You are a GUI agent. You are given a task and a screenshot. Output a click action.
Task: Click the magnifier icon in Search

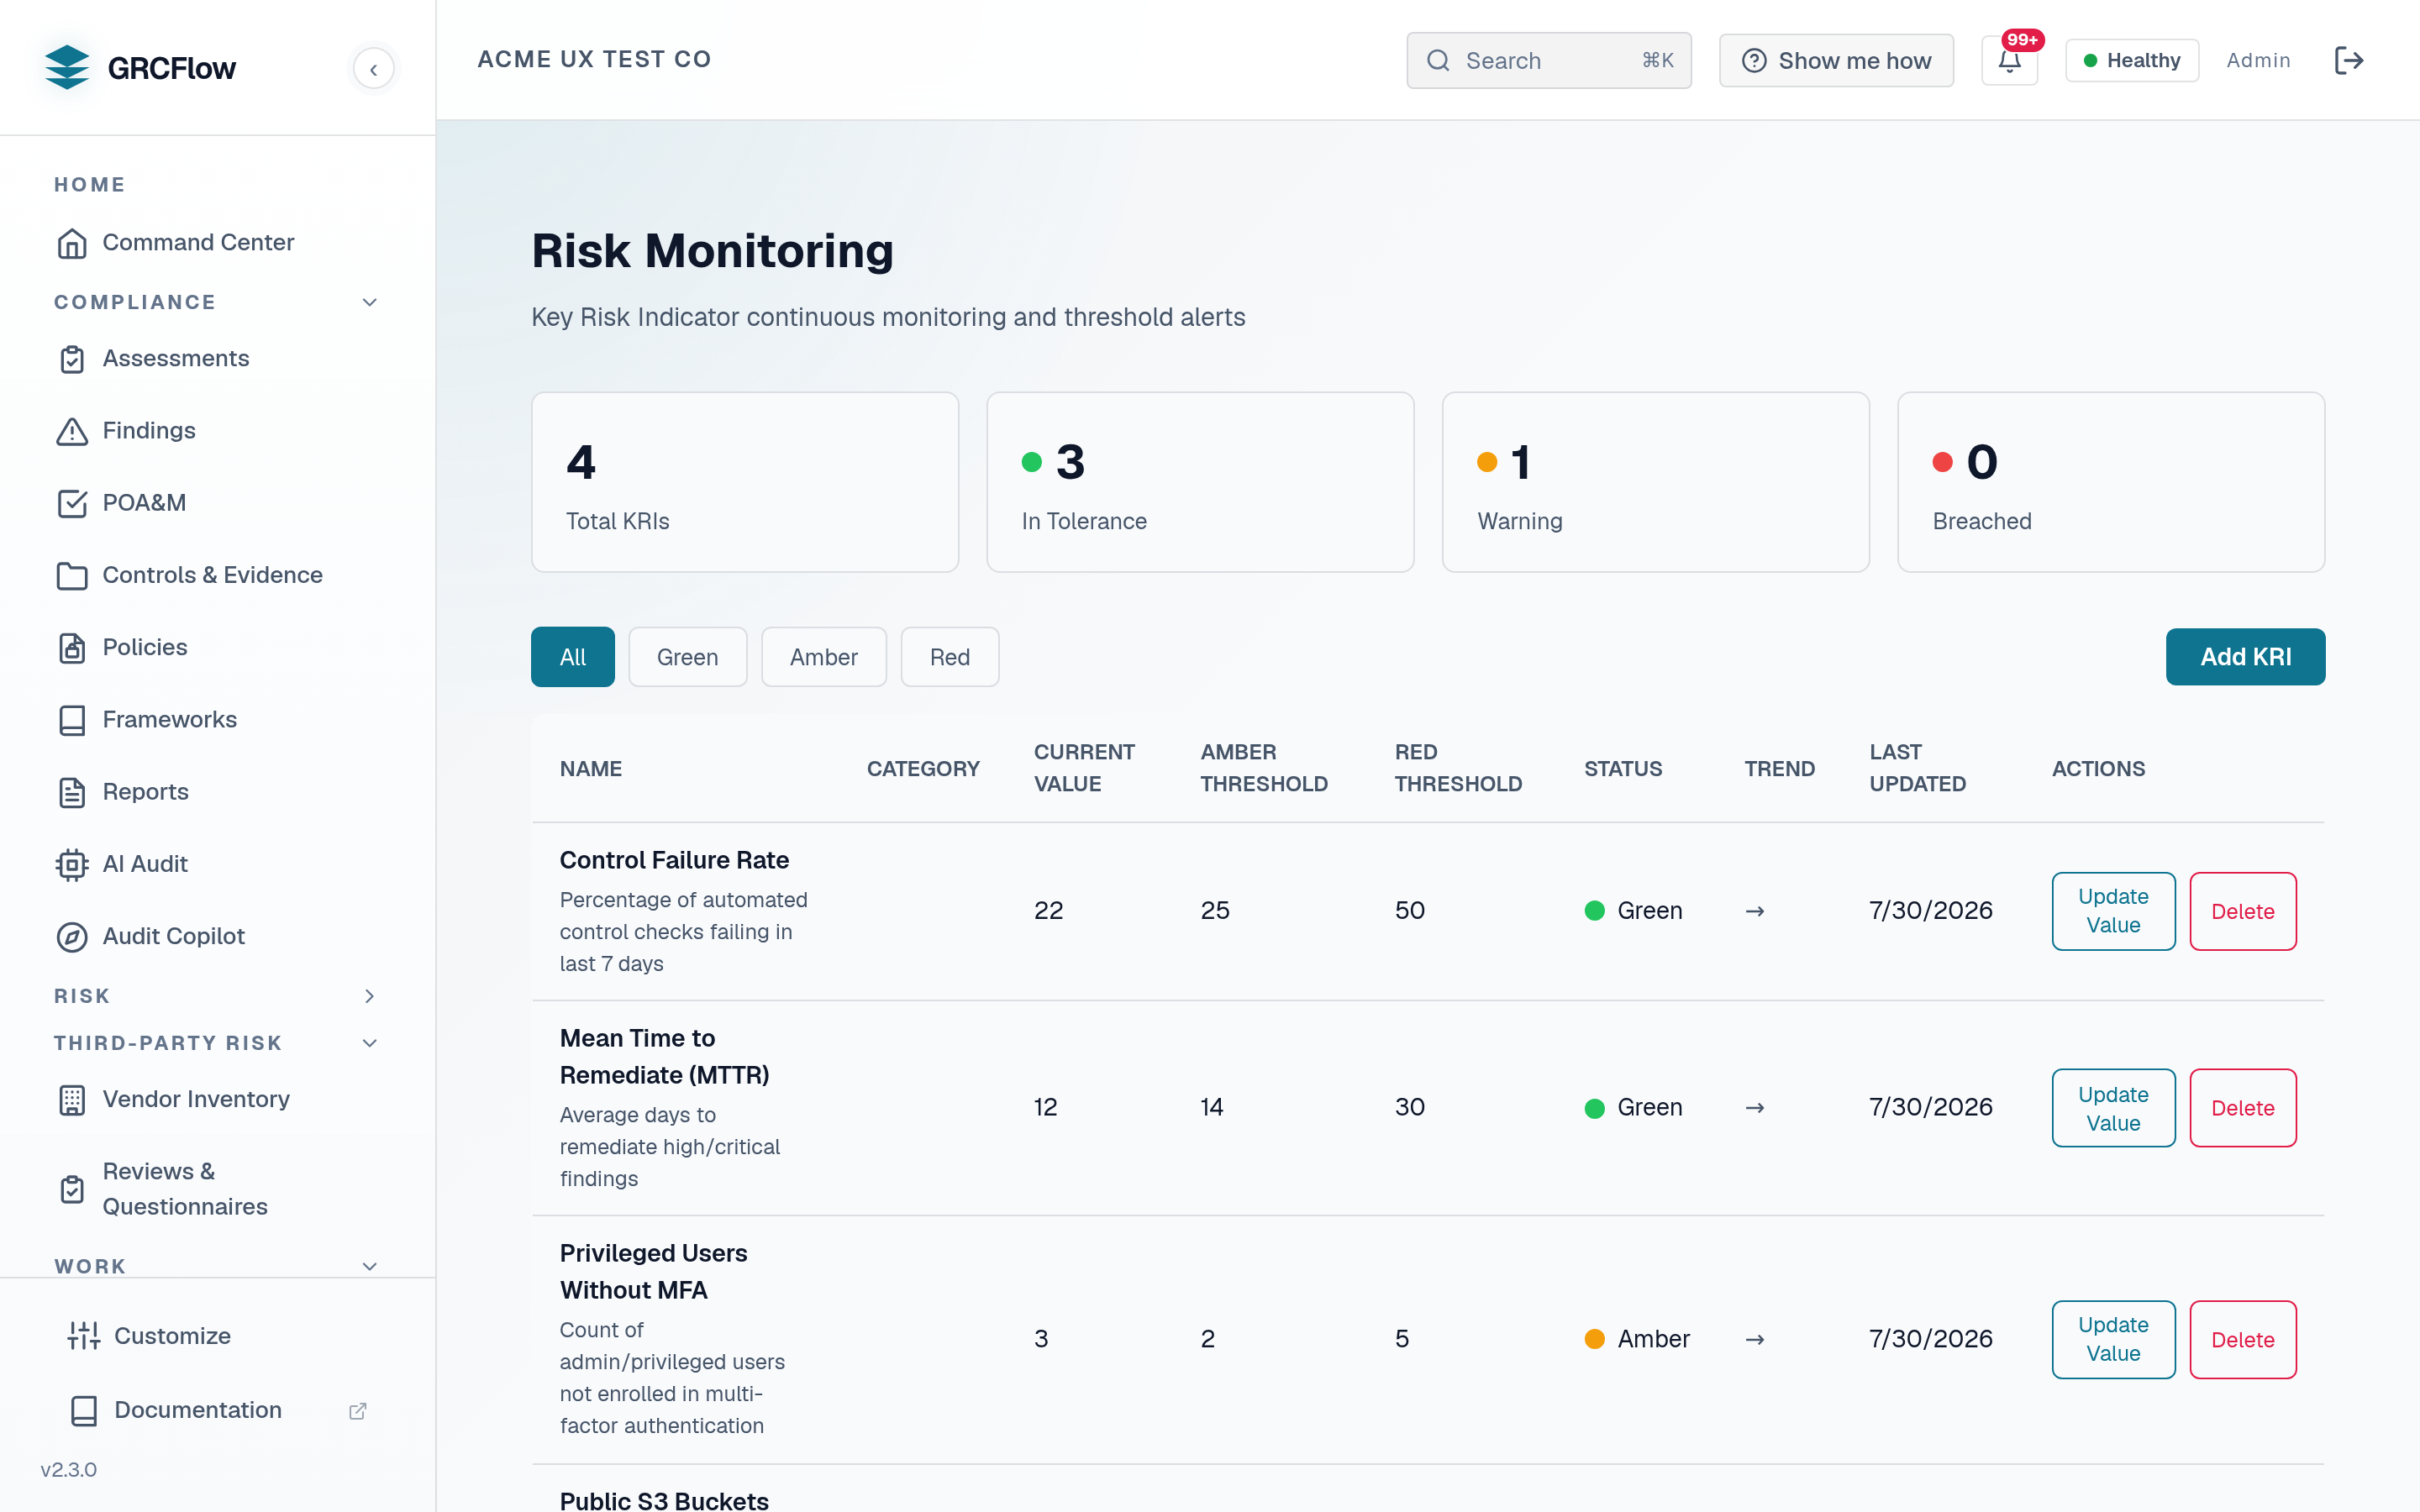pyautogui.click(x=1438, y=61)
